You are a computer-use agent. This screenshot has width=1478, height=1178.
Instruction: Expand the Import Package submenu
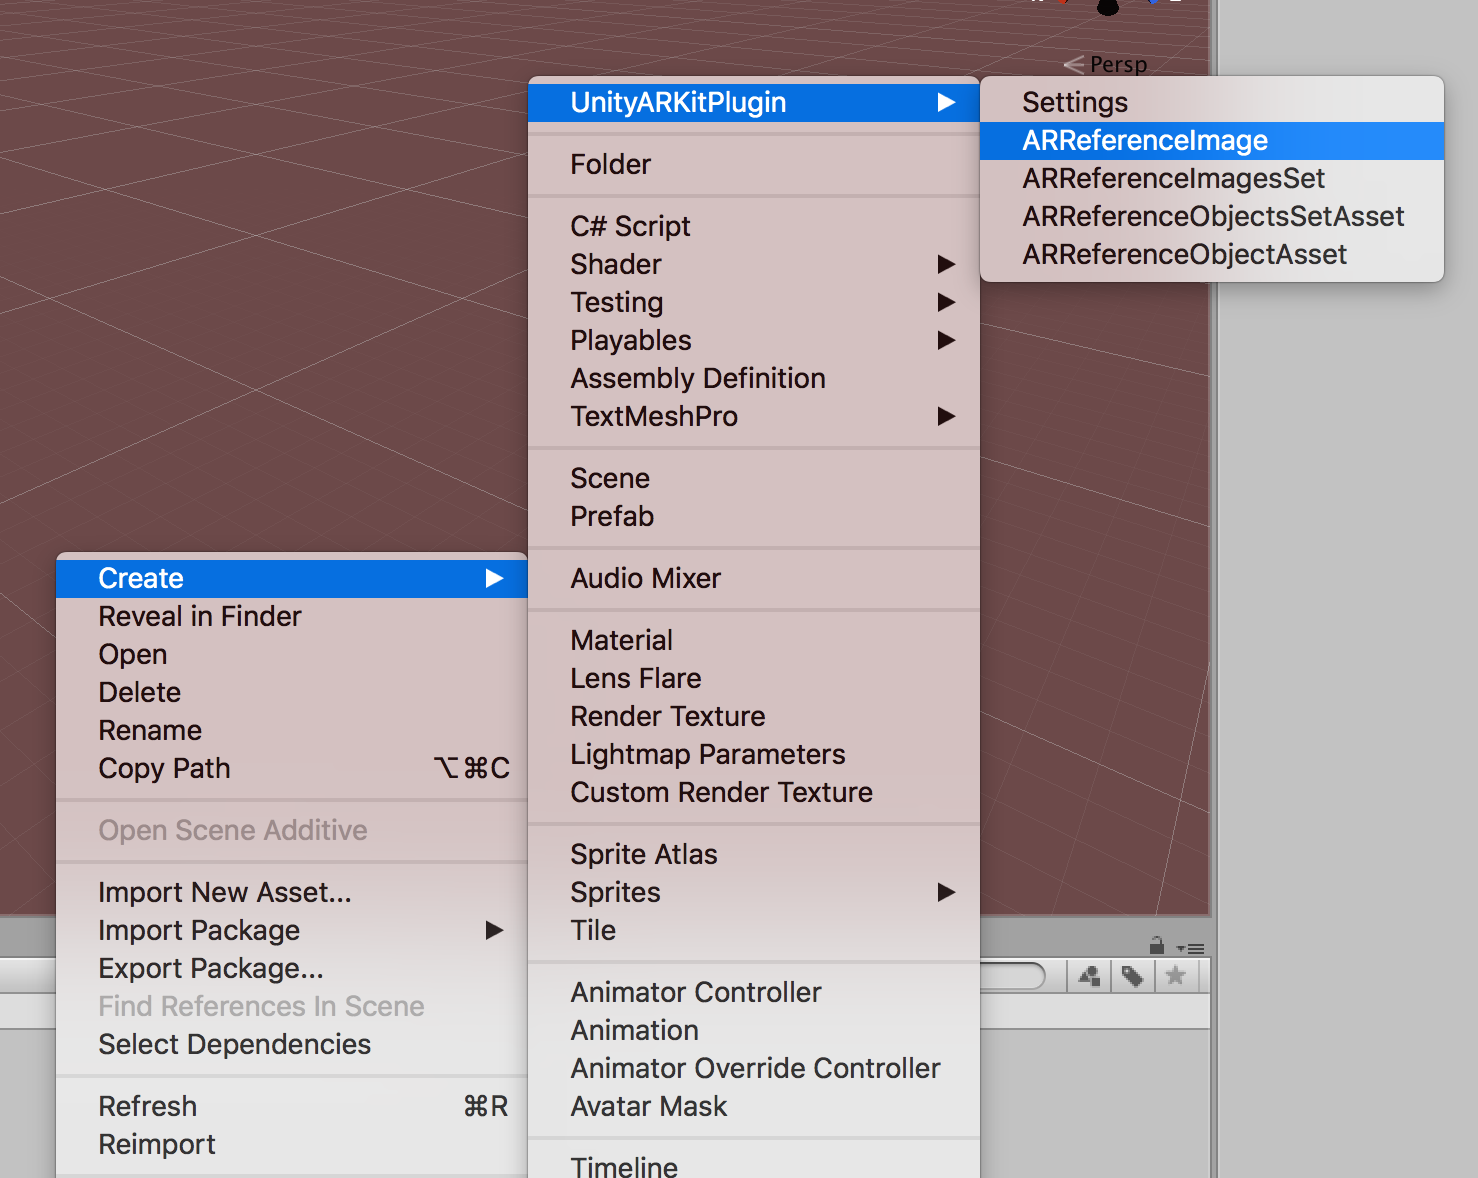(x=291, y=930)
